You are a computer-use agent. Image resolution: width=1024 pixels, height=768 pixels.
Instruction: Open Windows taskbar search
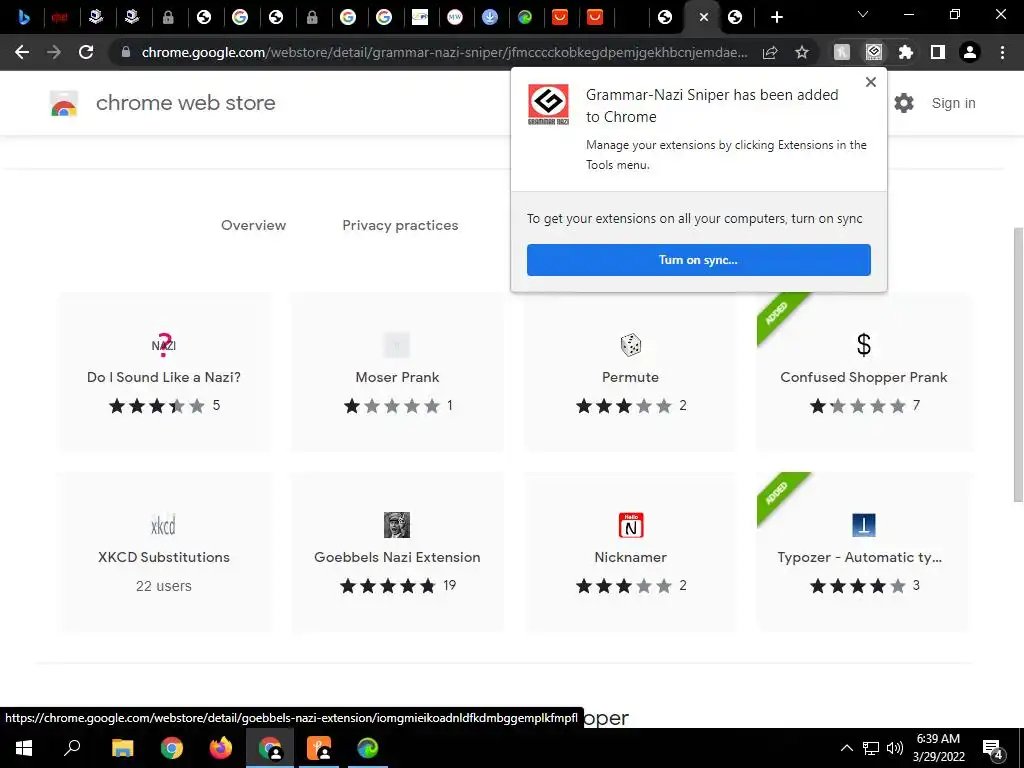72,748
